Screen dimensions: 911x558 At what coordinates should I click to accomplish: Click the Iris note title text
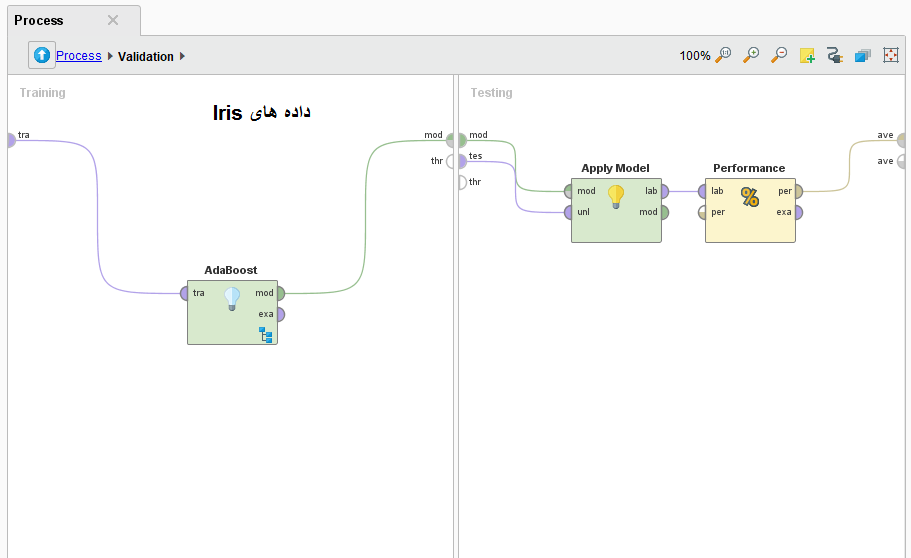(262, 112)
